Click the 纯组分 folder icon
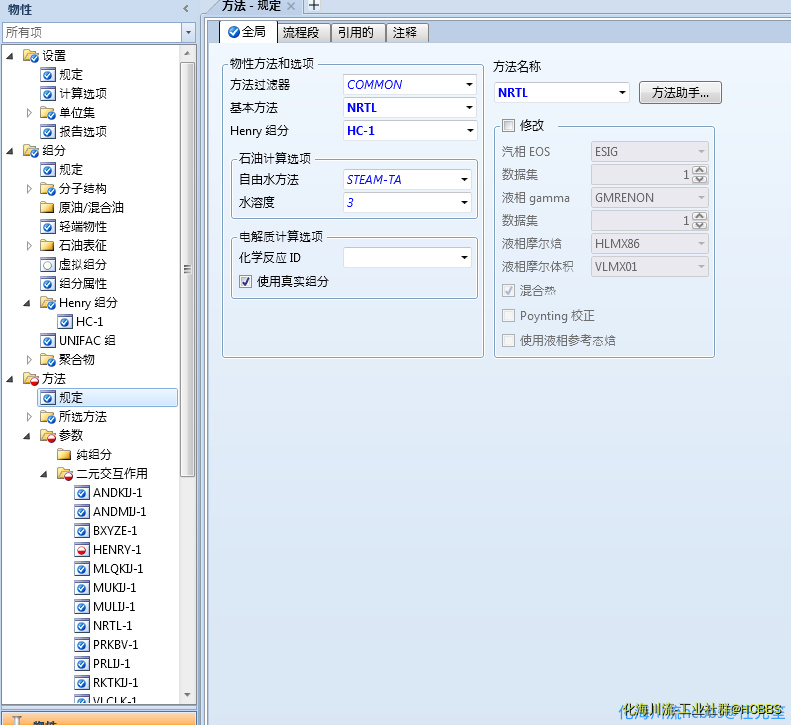The height and width of the screenshot is (725, 791). [64, 455]
